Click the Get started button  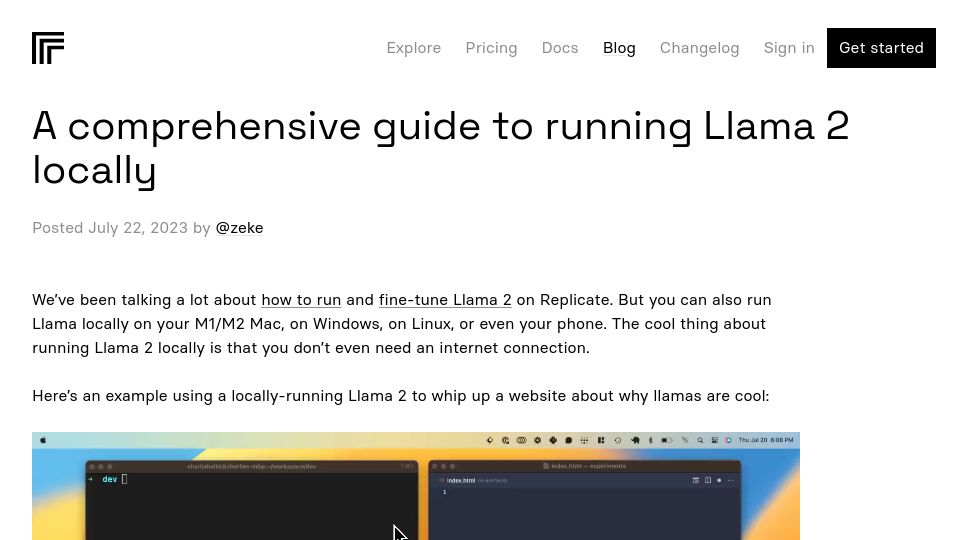coord(881,48)
